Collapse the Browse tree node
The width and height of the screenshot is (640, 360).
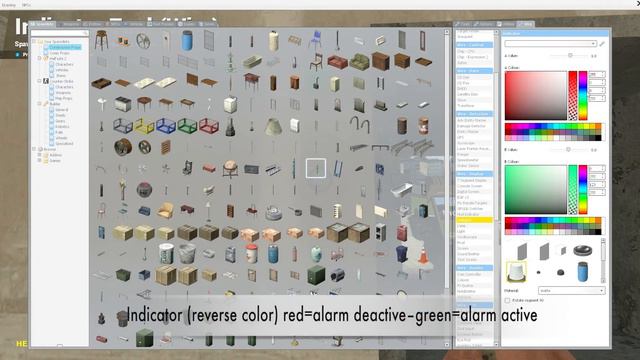click(34, 149)
